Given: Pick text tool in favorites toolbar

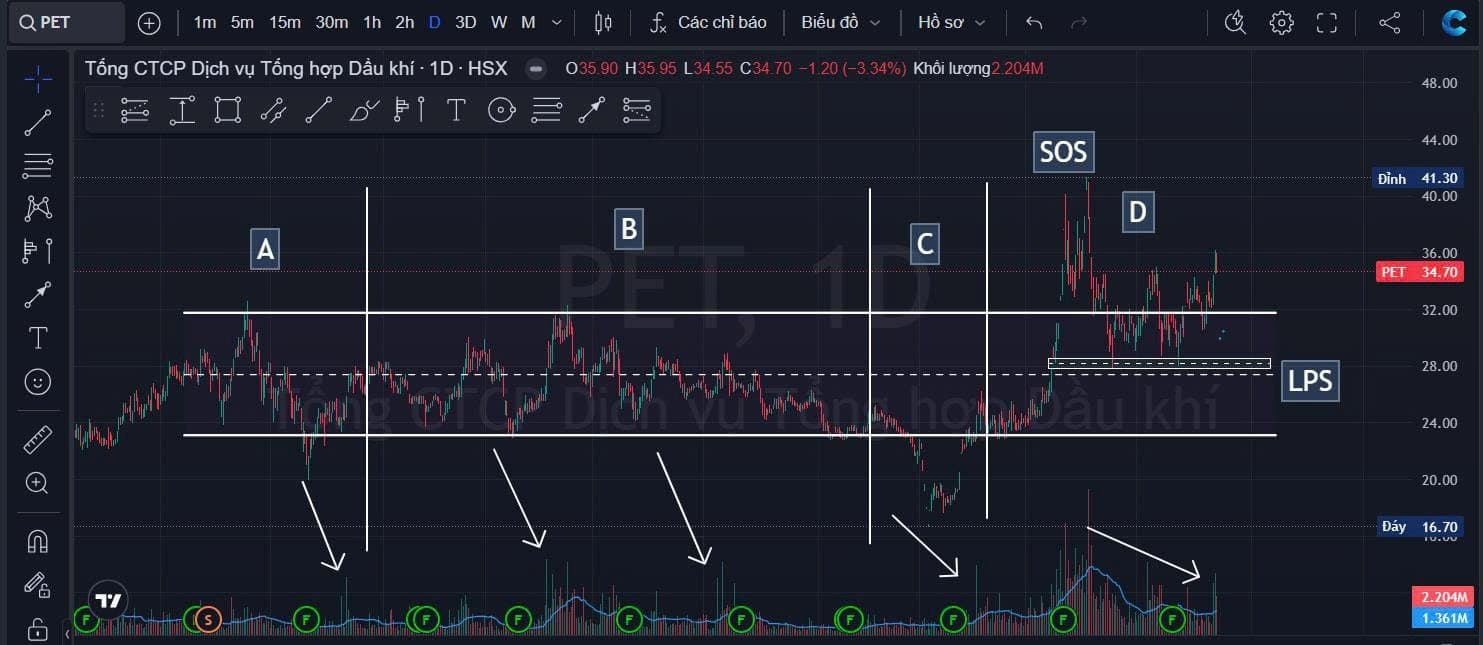Looking at the screenshot, I should coord(456,109).
